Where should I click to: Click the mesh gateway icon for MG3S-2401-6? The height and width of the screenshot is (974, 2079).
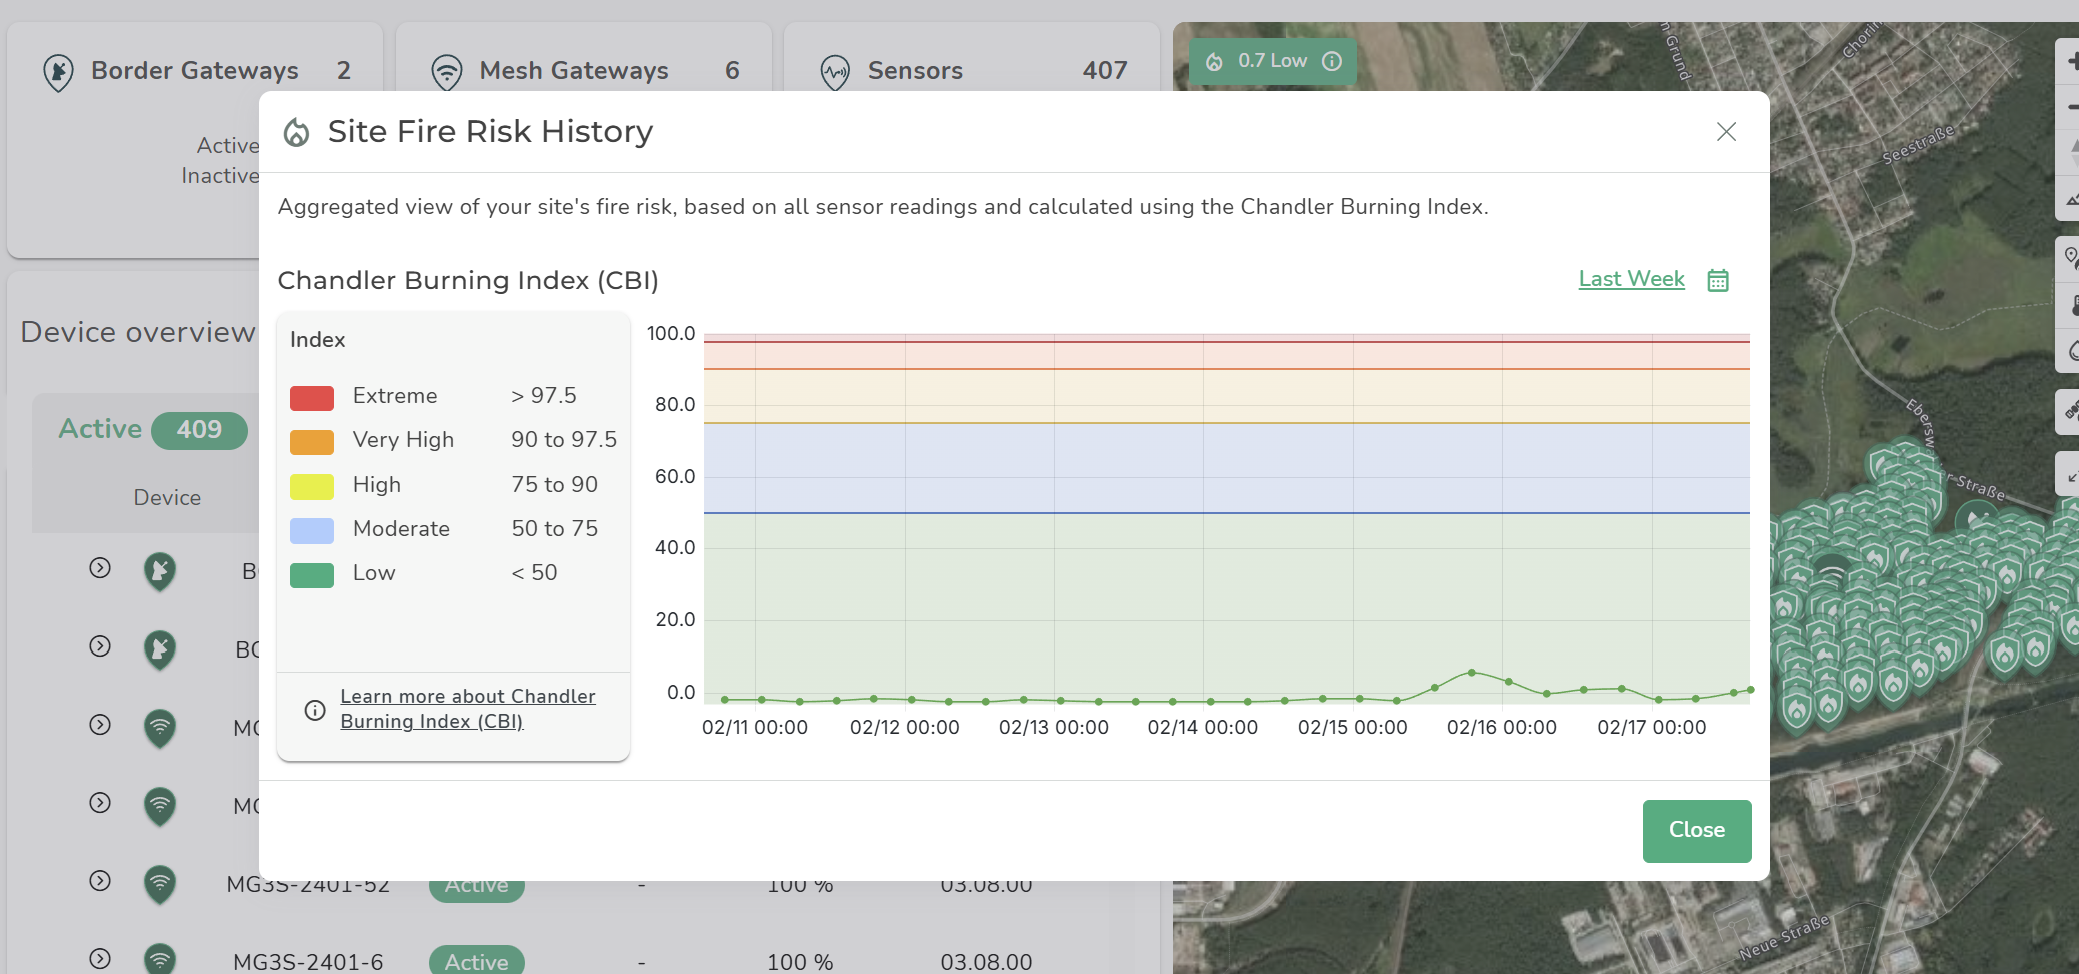click(x=160, y=960)
